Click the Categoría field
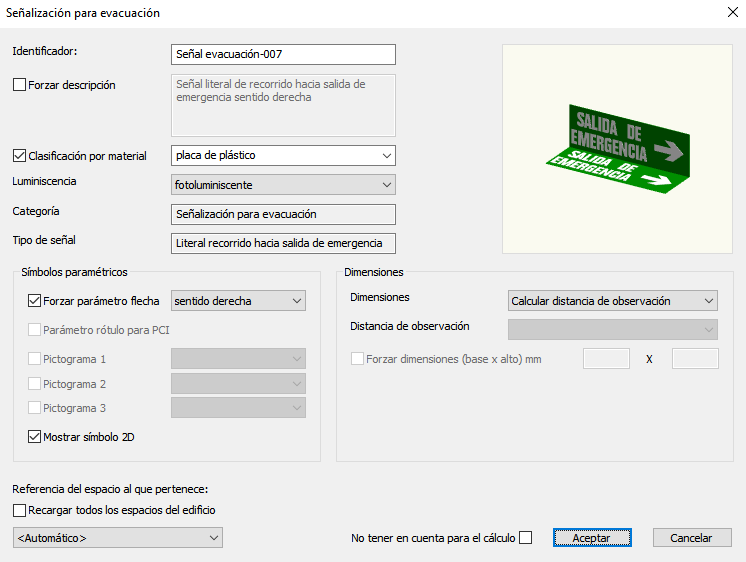This screenshot has height=562, width=746. (284, 214)
